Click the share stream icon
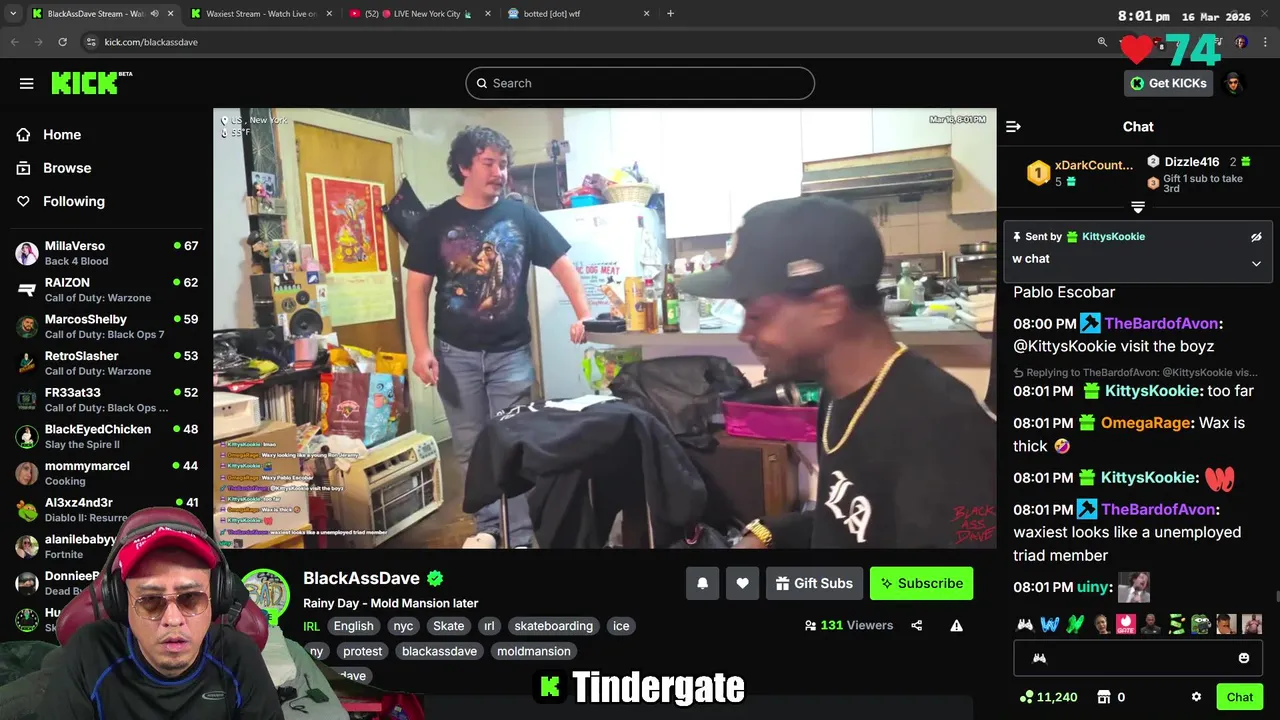The image size is (1280, 720). coord(916,625)
